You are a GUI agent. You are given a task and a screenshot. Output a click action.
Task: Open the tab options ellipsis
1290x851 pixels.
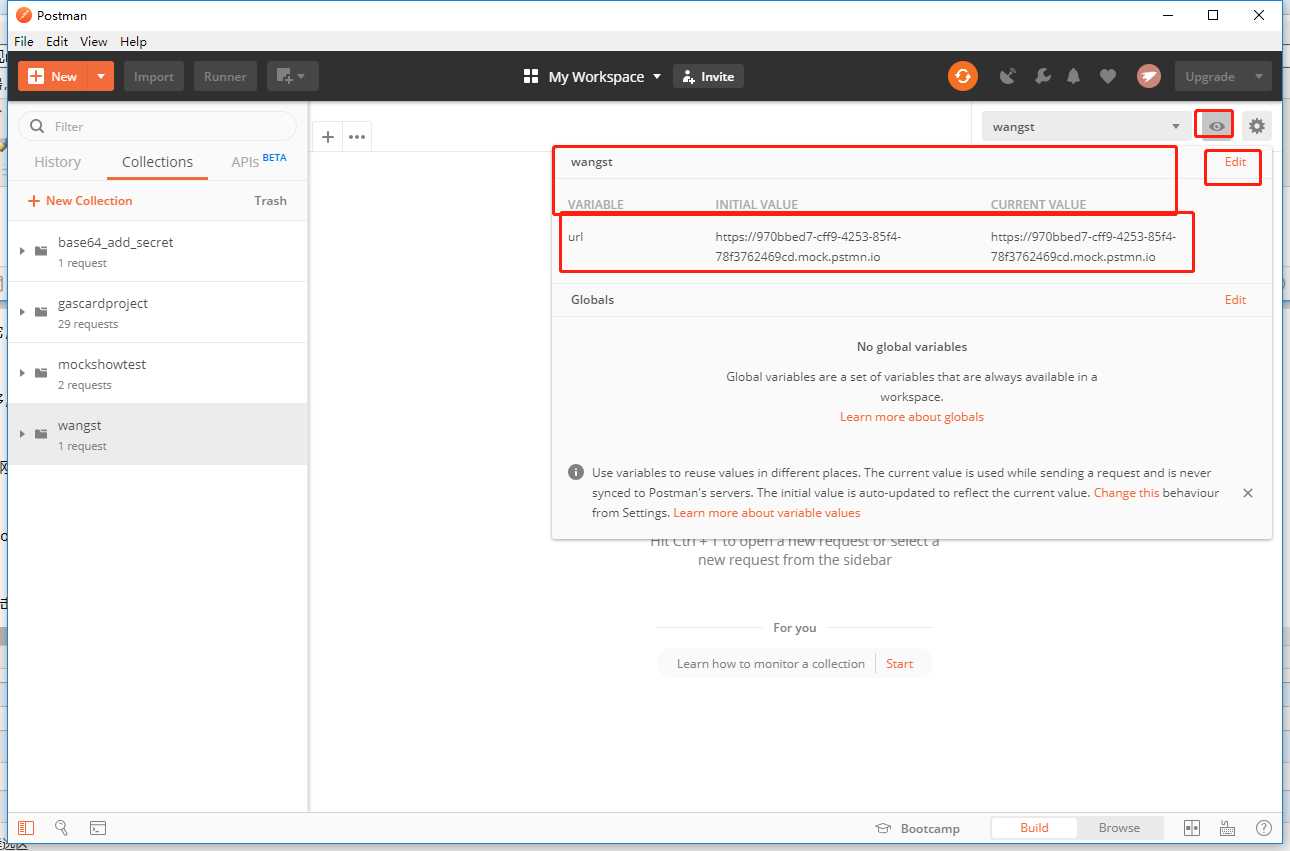click(356, 137)
